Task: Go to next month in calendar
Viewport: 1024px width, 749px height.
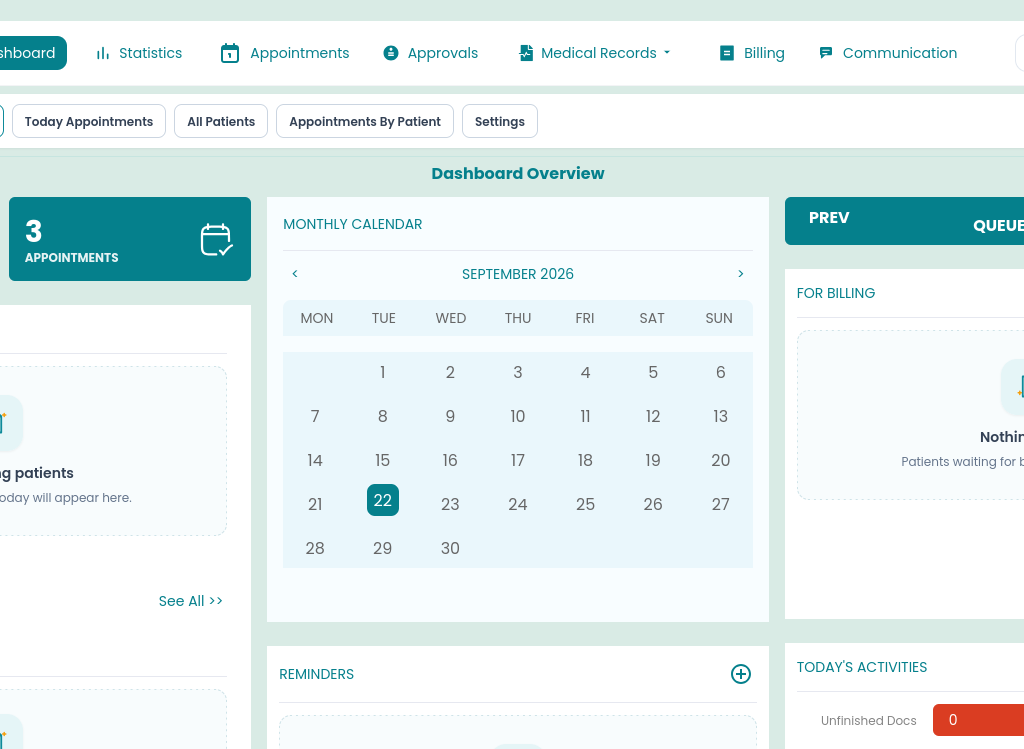Action: point(741,274)
